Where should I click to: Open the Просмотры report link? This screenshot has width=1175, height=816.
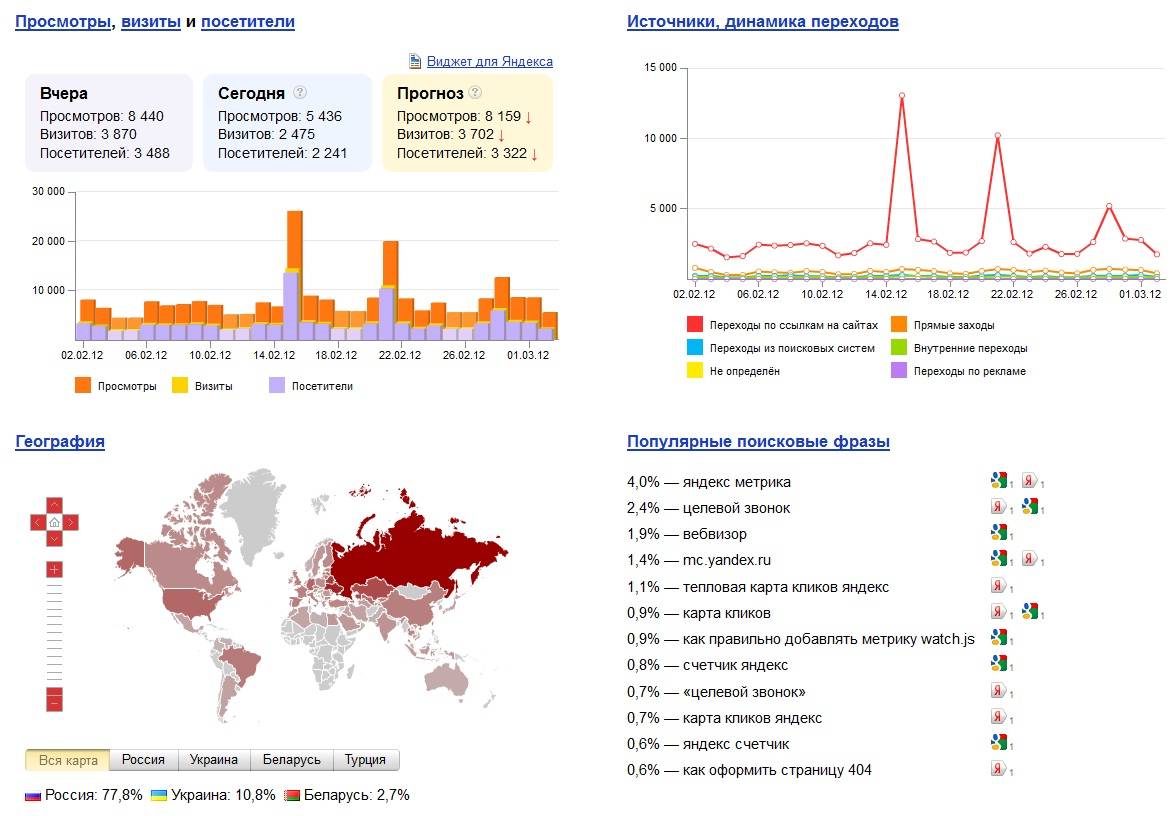point(63,22)
